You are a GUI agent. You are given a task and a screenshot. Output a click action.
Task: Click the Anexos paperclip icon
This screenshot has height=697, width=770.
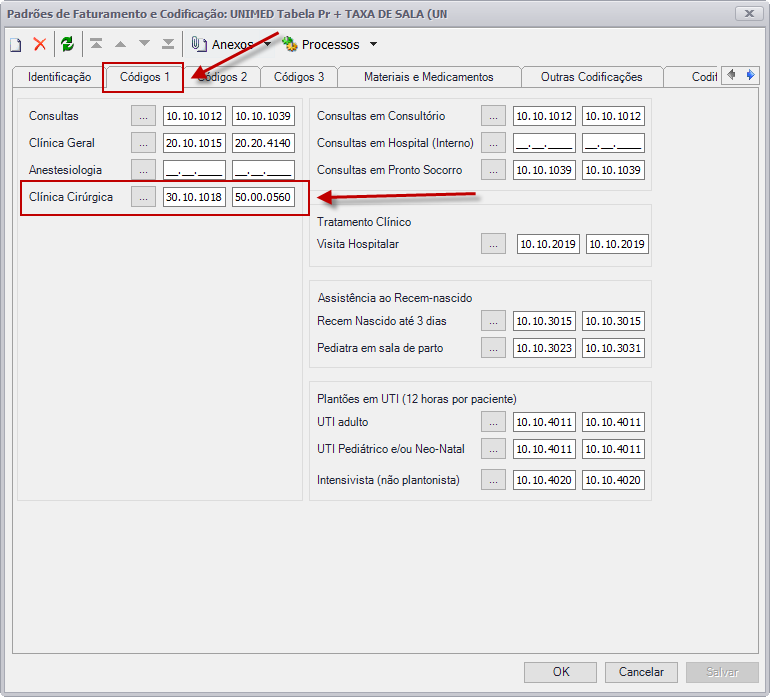pyautogui.click(x=198, y=44)
